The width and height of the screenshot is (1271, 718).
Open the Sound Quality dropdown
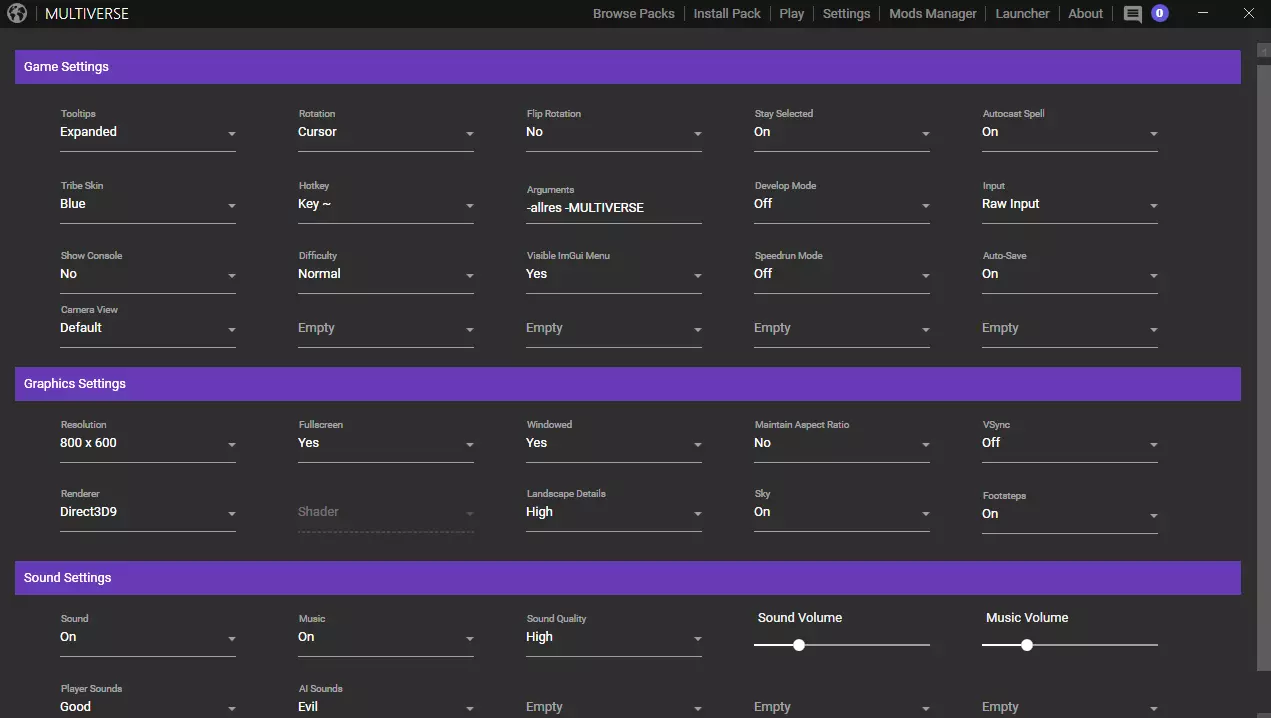coord(614,637)
